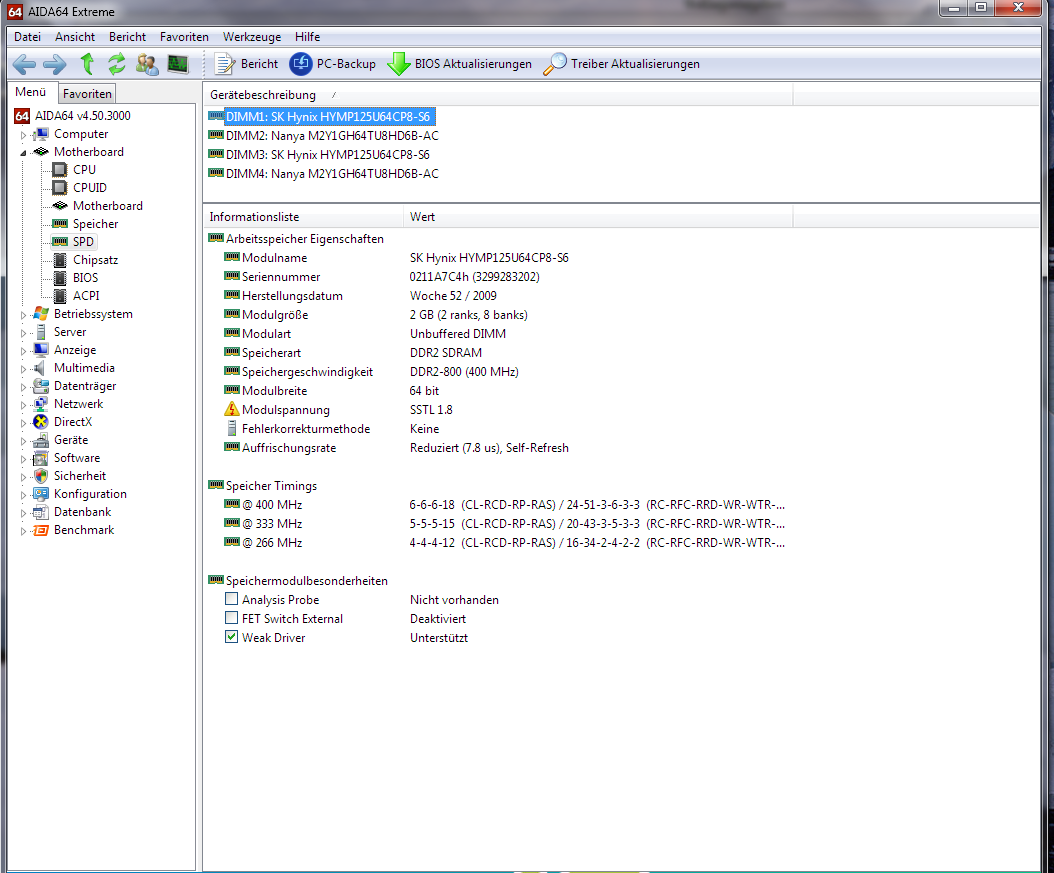The height and width of the screenshot is (873, 1054).
Task: Launch PC-Backup from toolbar
Action: click(332, 64)
